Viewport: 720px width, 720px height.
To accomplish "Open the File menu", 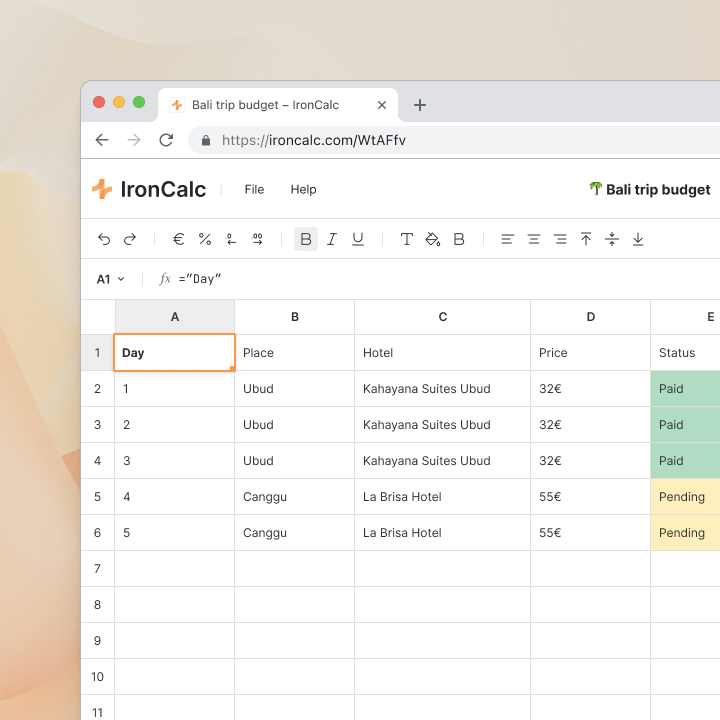I will coord(254,190).
